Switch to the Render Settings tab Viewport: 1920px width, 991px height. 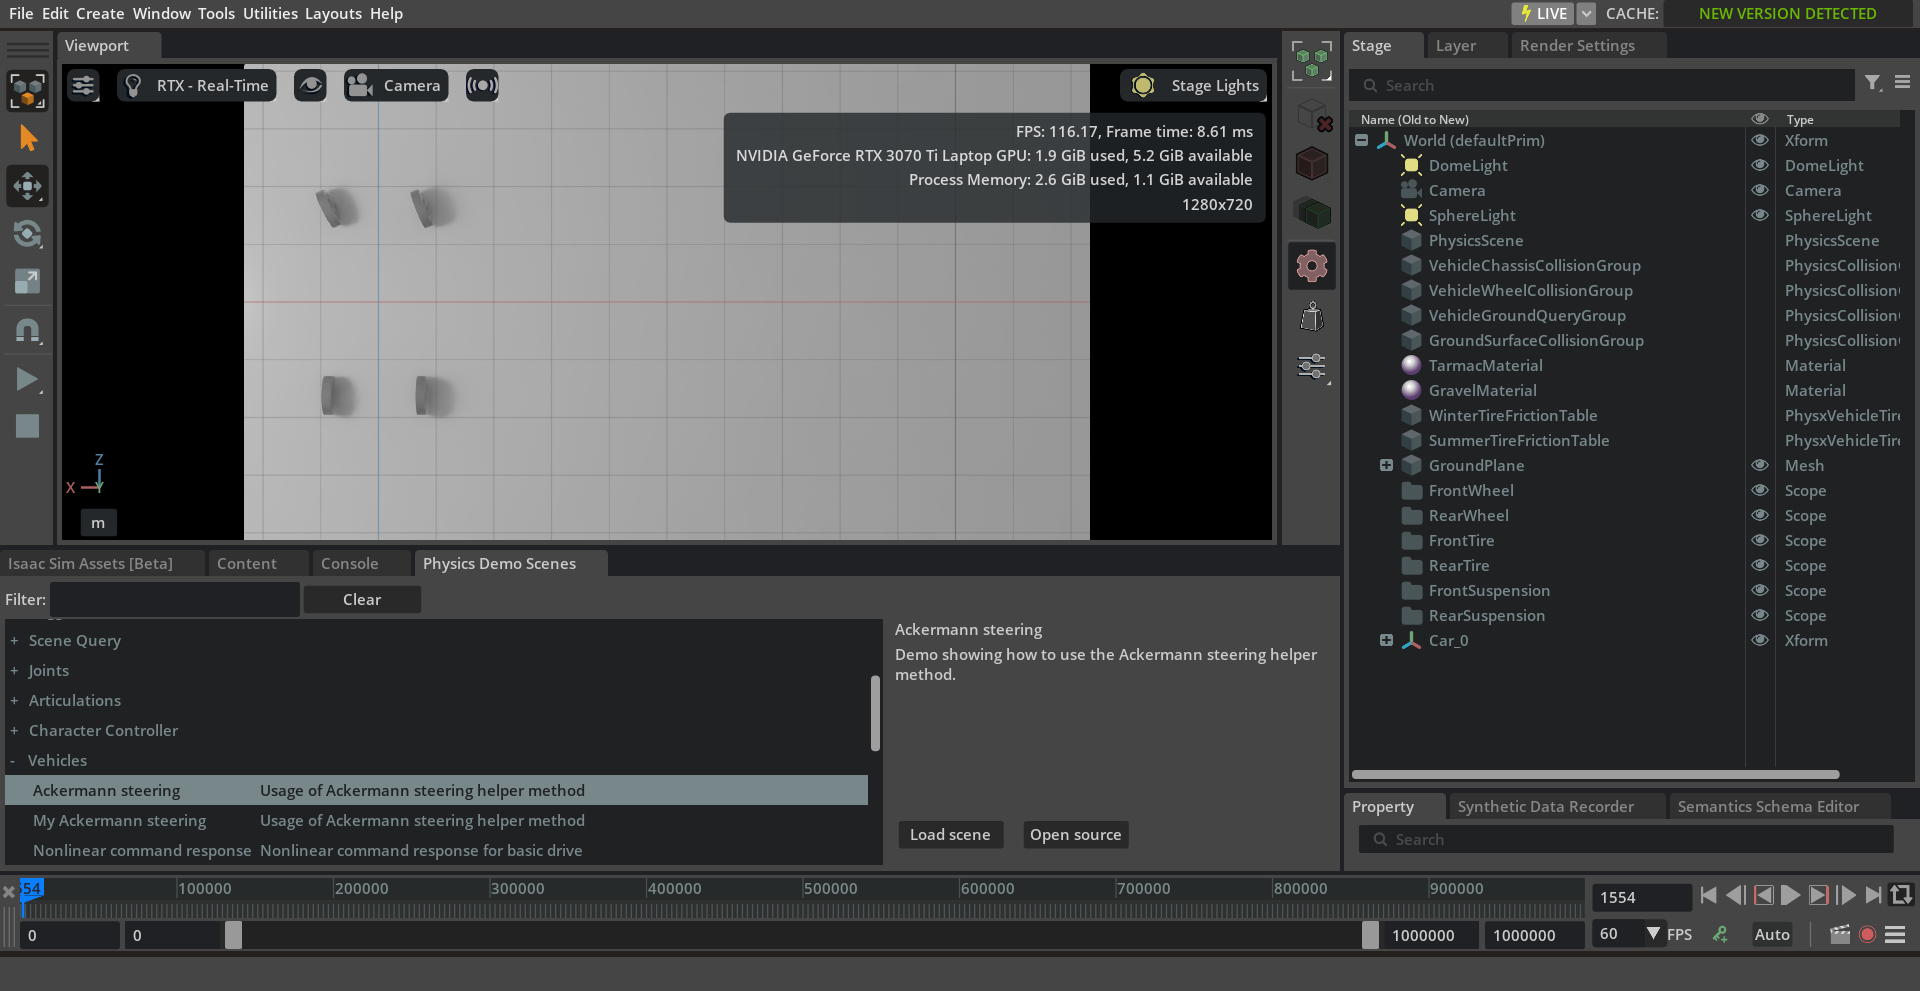[1576, 46]
